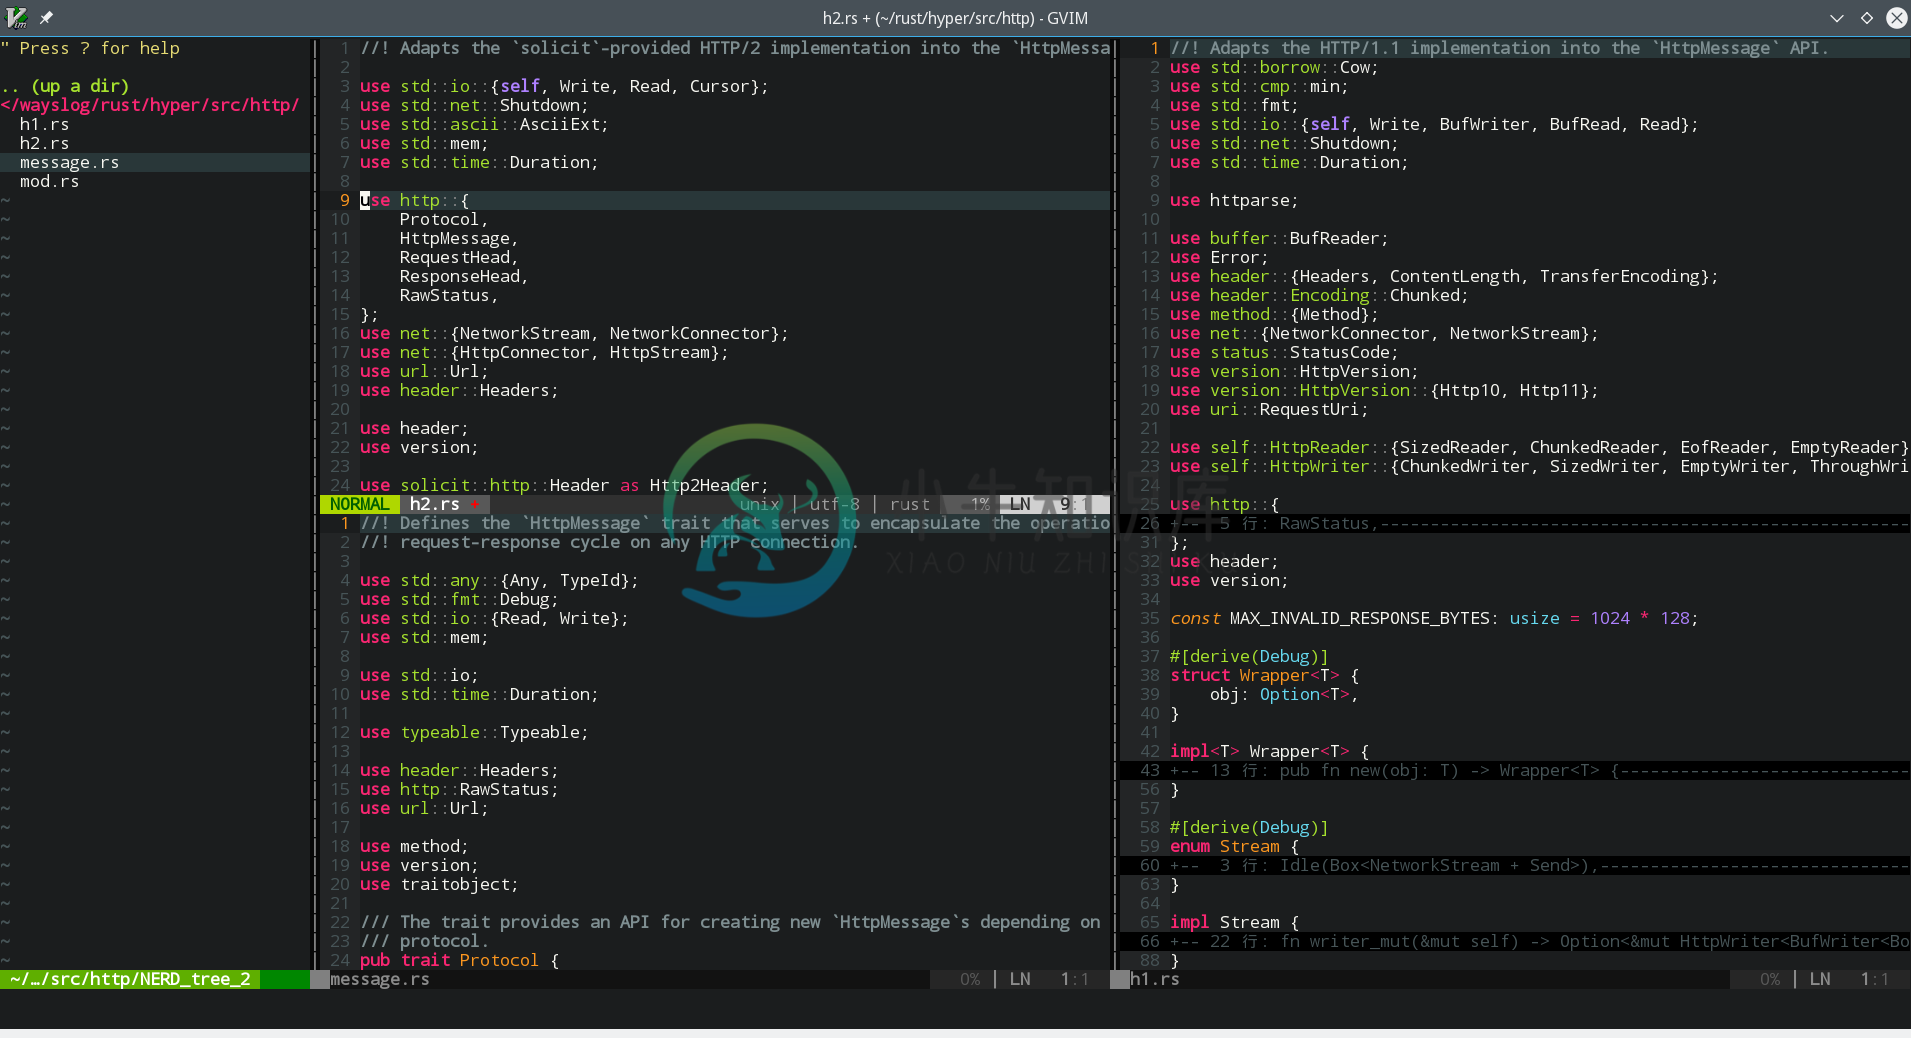
Task: Select message.rs in the NERDTree file list
Action: [70, 162]
